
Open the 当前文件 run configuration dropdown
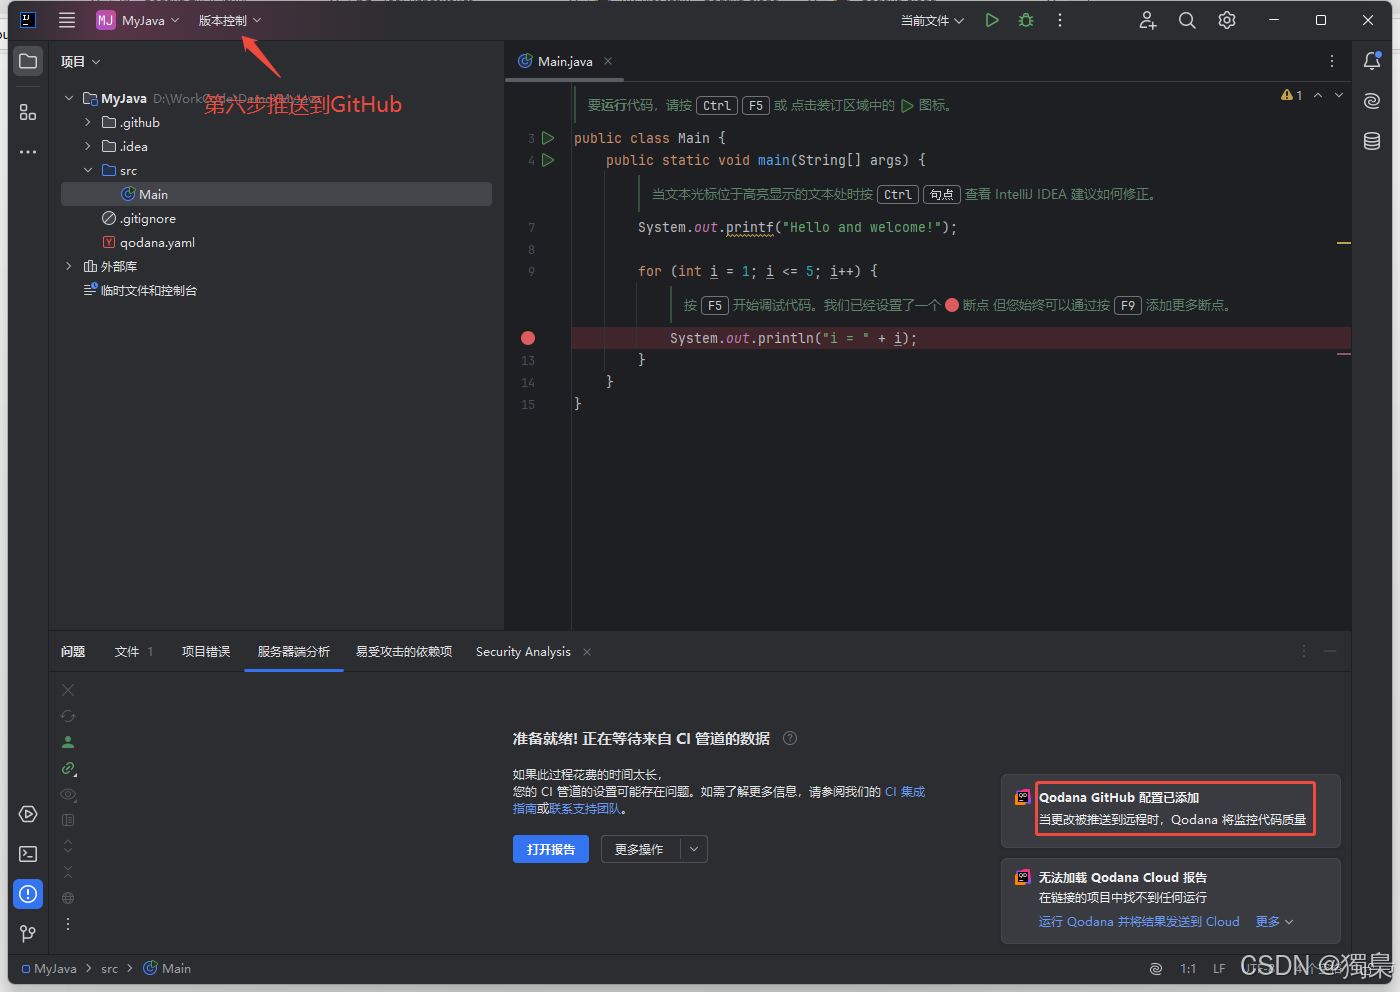pos(931,20)
